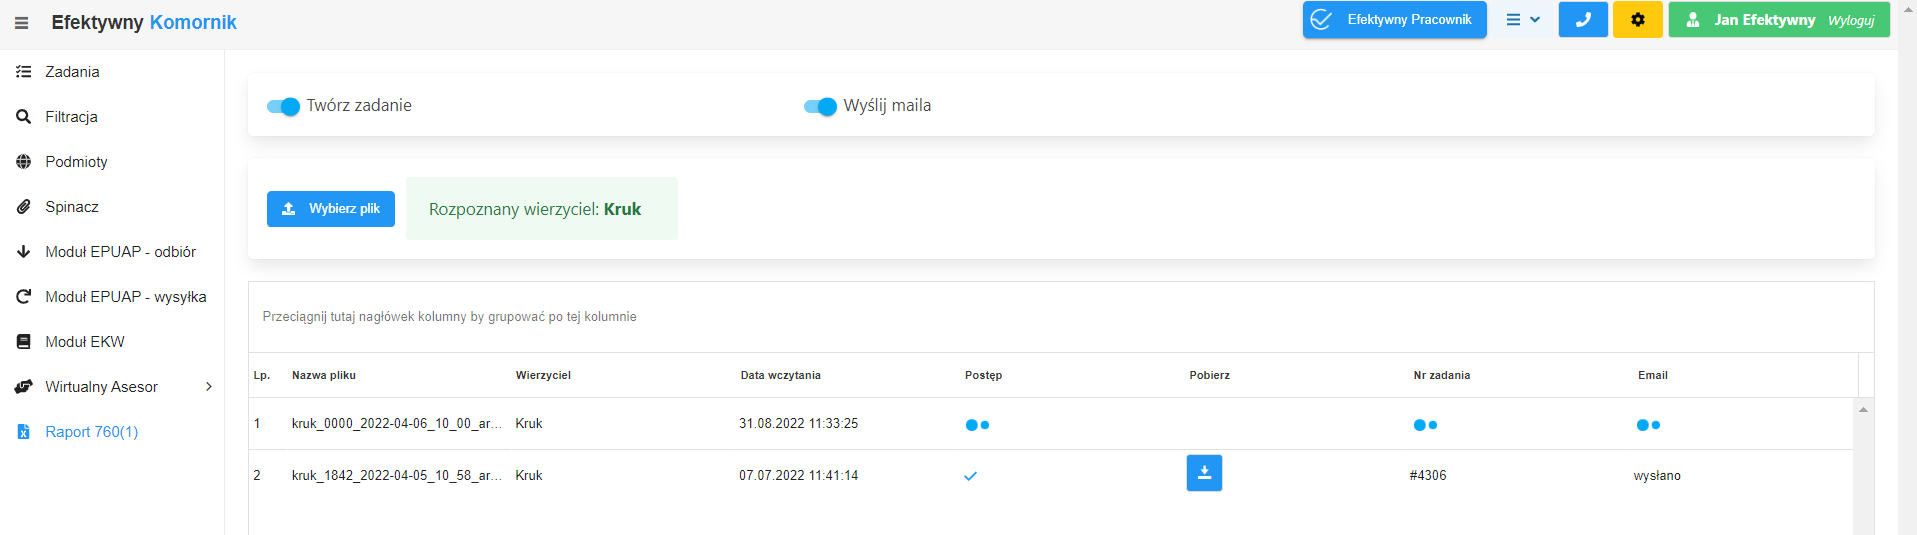Click the Spinacz paperclip icon
The width and height of the screenshot is (1917, 535).
(24, 207)
